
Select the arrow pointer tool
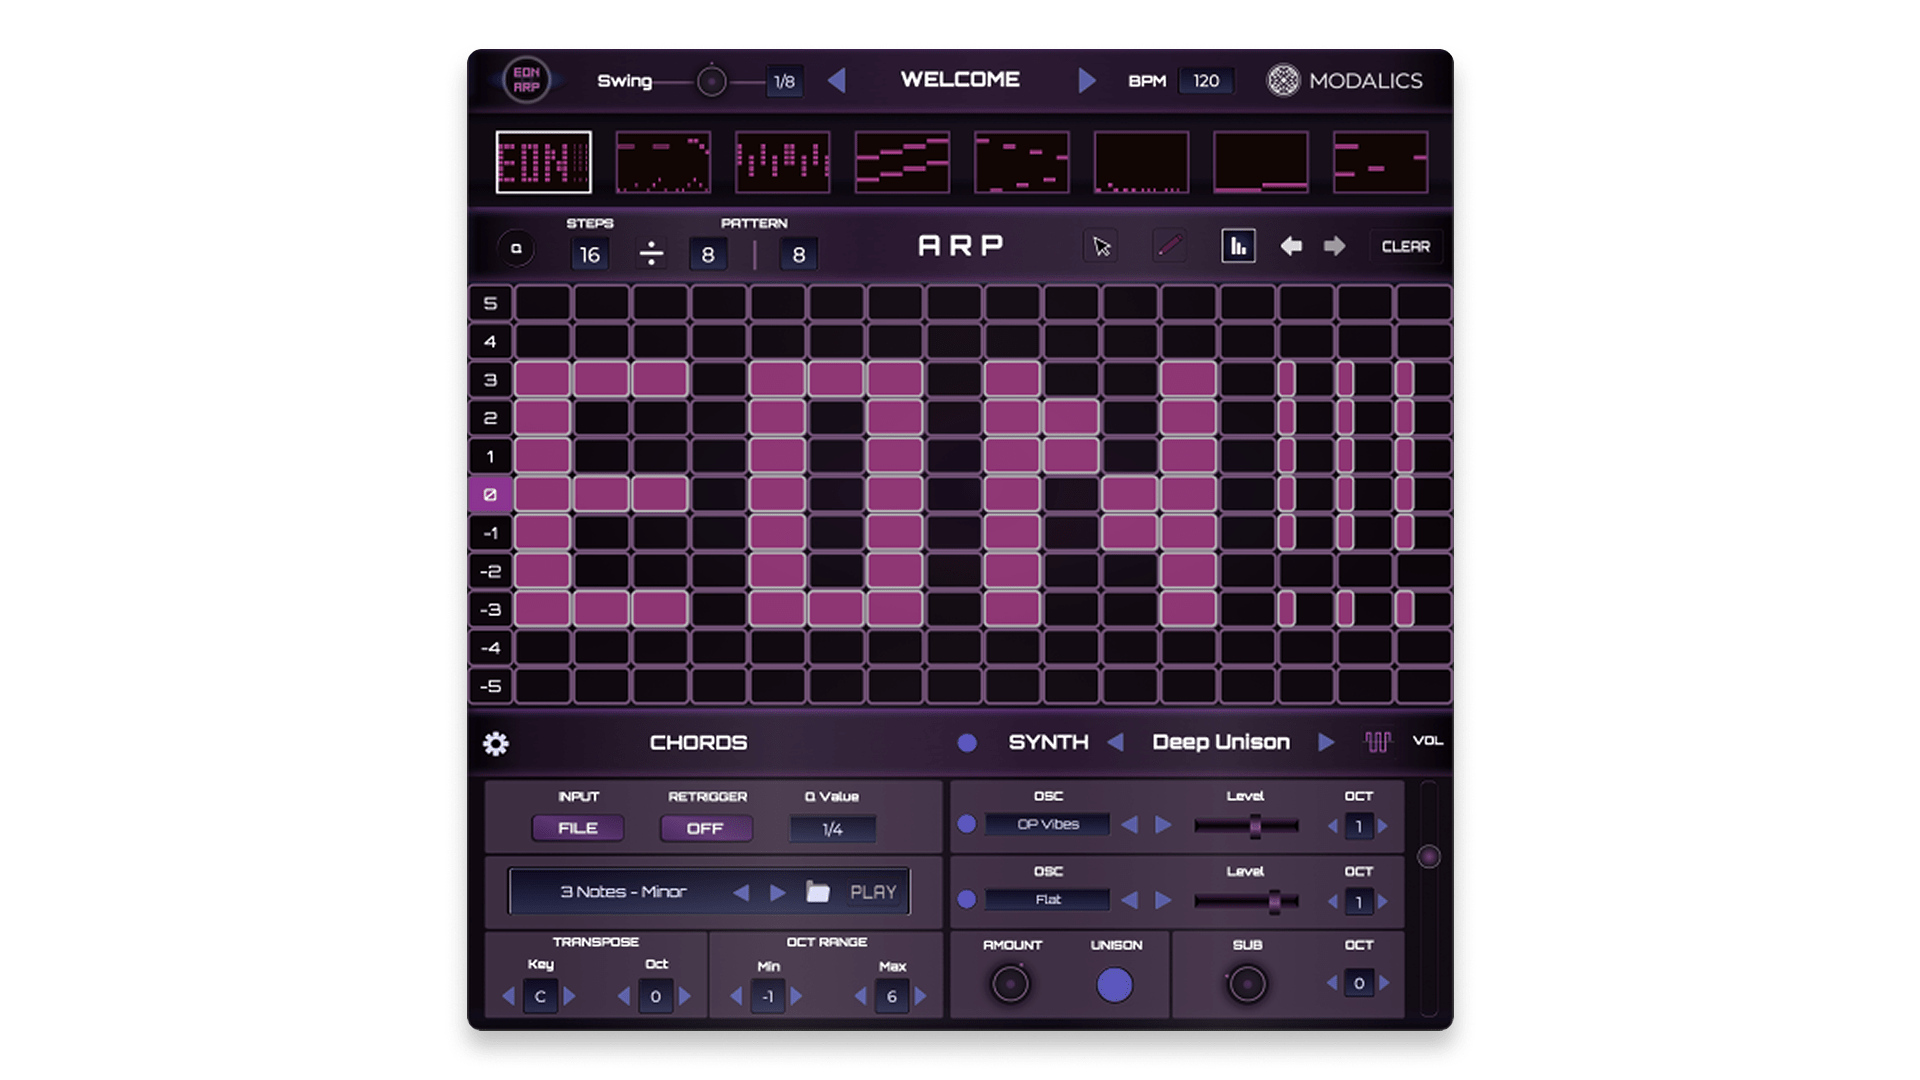tap(1101, 246)
